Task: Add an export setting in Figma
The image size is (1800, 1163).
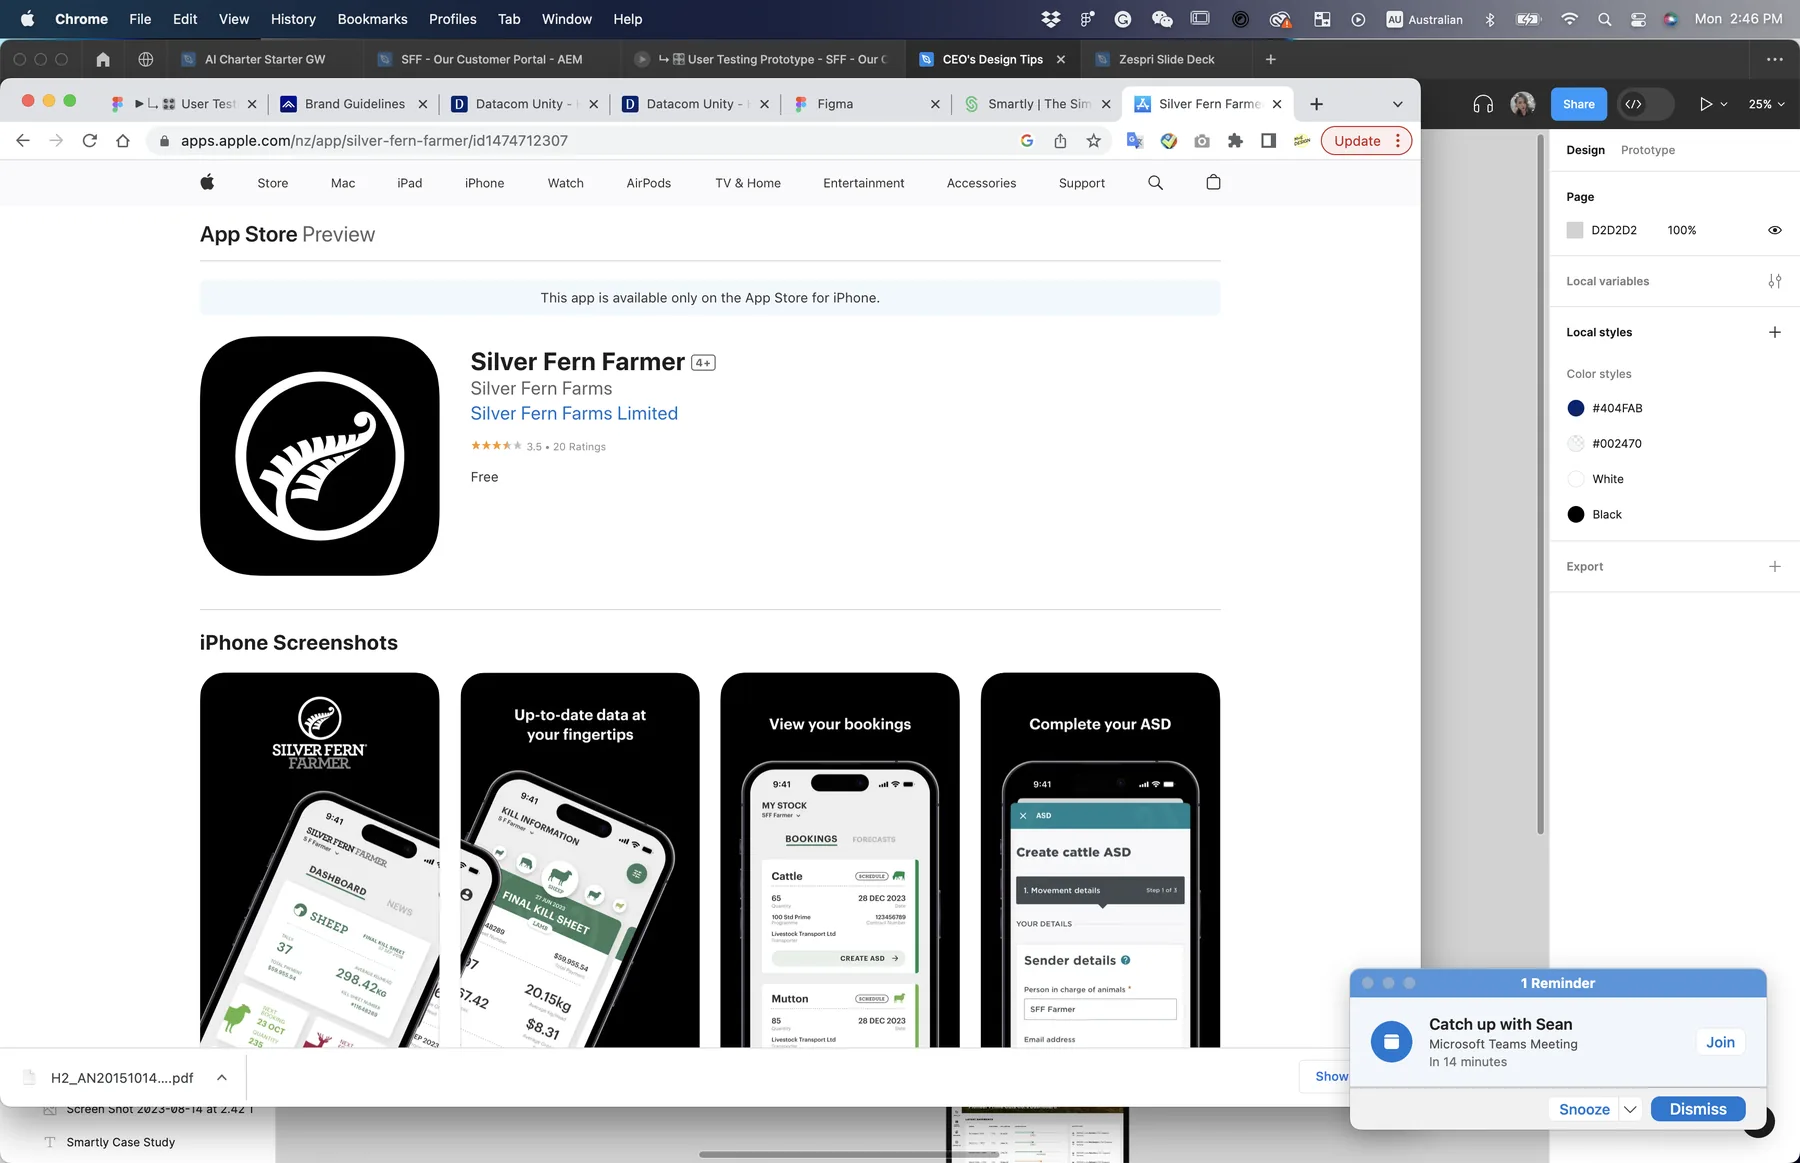Action: [1774, 566]
